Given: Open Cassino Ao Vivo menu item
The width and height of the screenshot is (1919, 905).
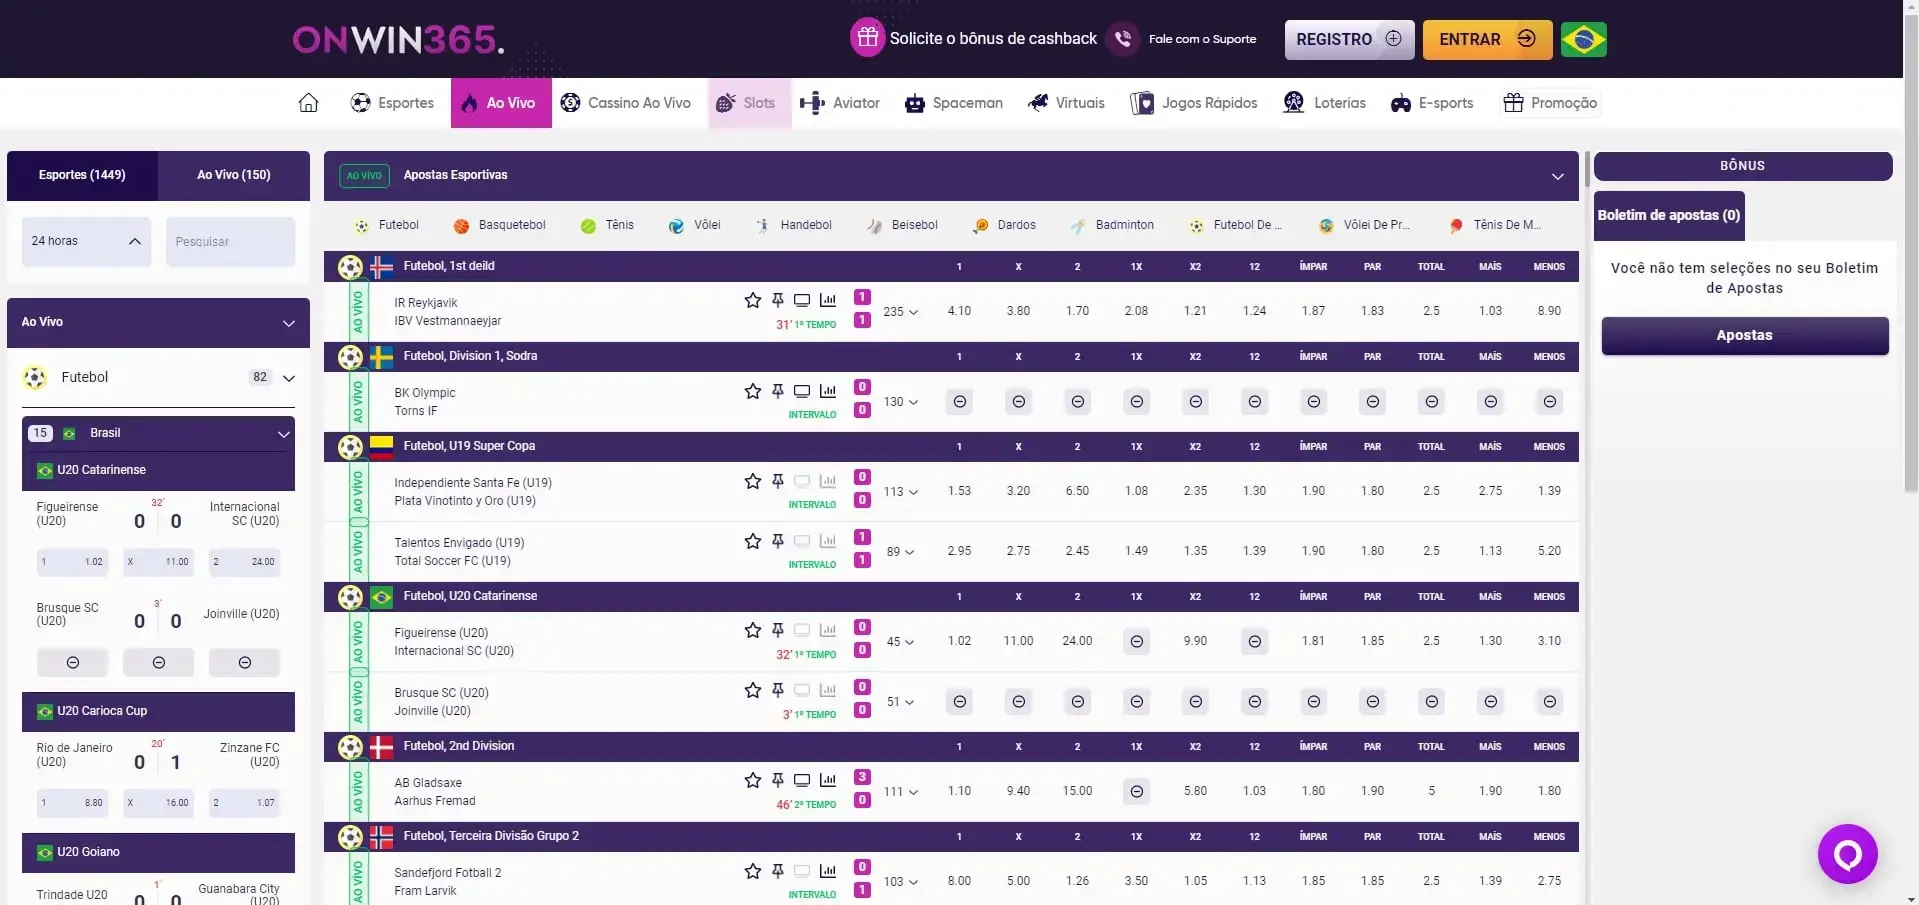Looking at the screenshot, I should tap(626, 103).
